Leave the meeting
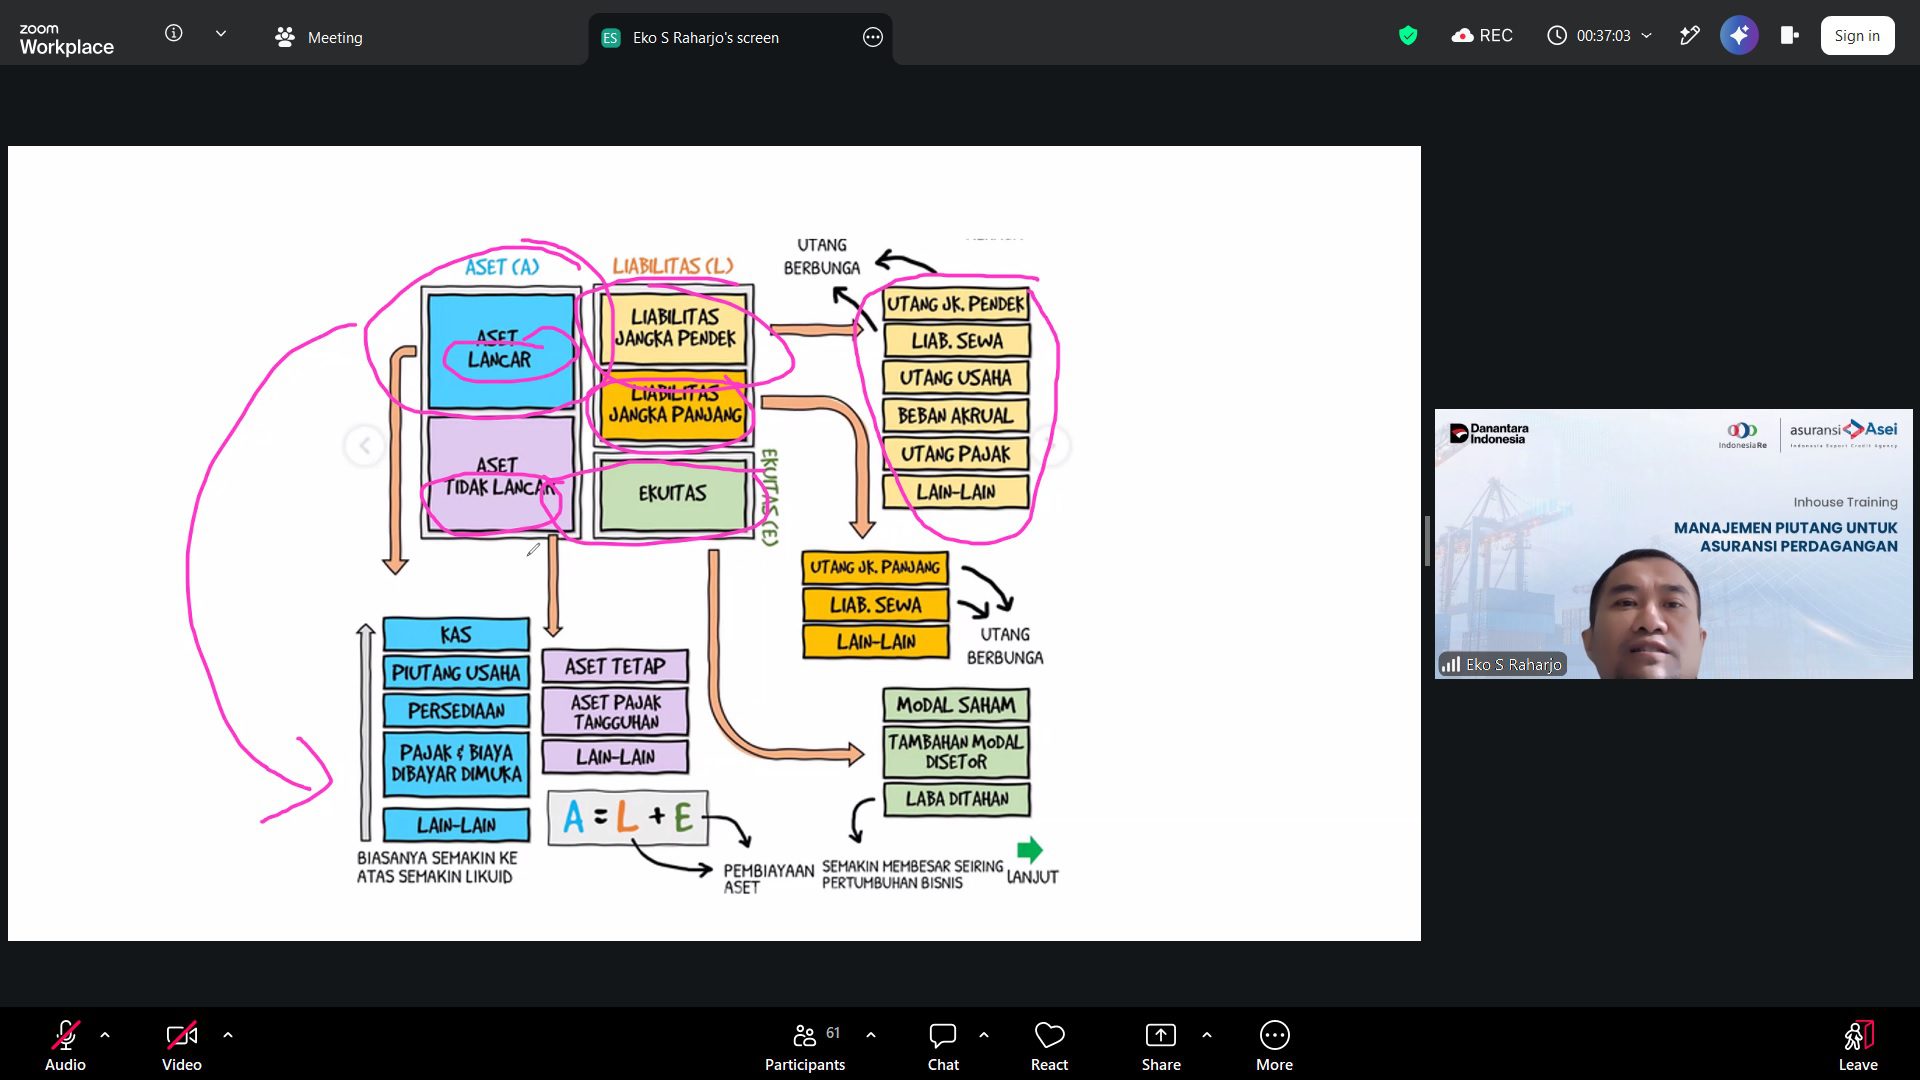 (x=1857, y=1046)
